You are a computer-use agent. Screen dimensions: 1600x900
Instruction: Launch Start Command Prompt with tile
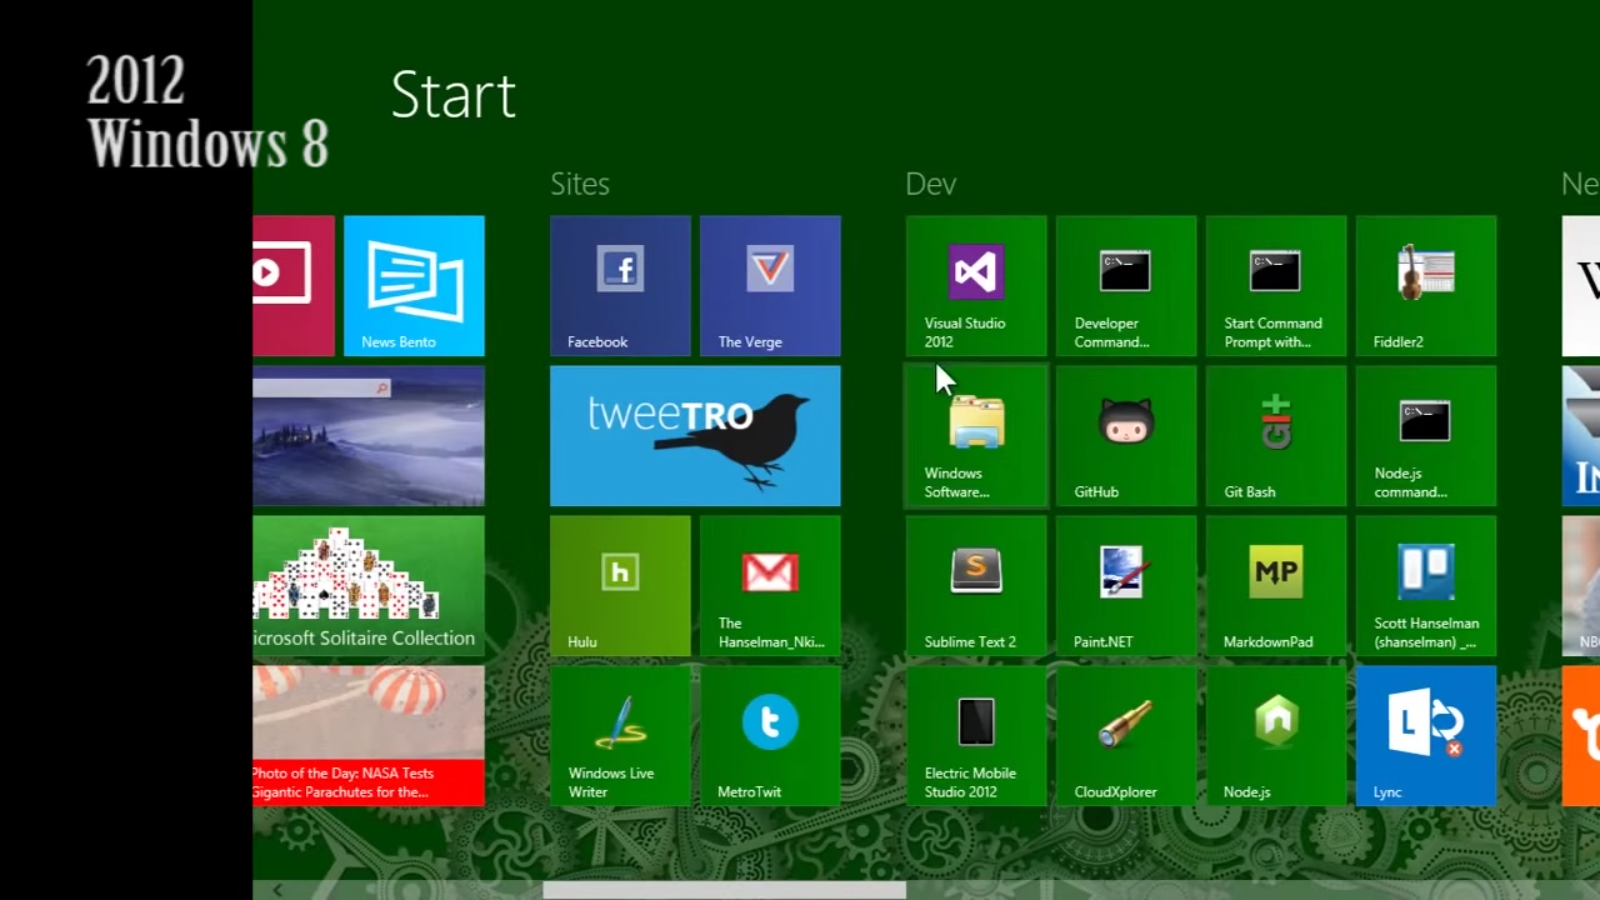coord(1276,286)
